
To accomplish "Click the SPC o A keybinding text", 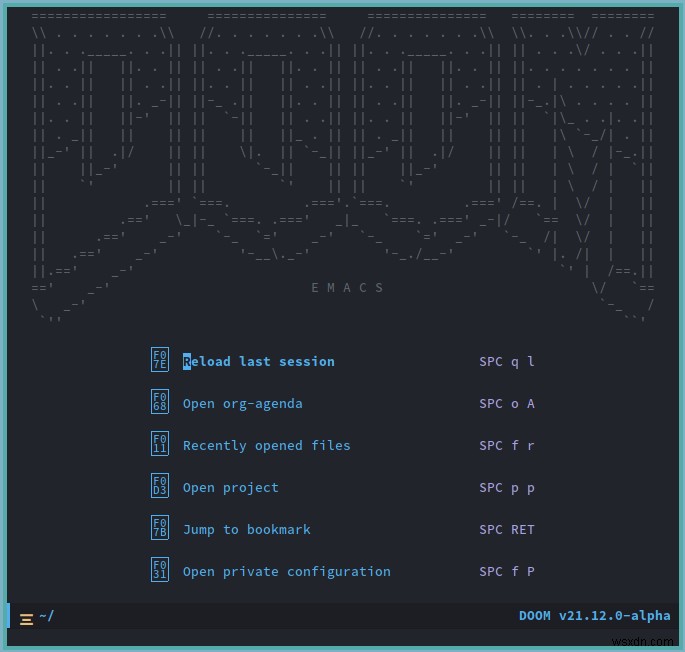I will point(507,403).
